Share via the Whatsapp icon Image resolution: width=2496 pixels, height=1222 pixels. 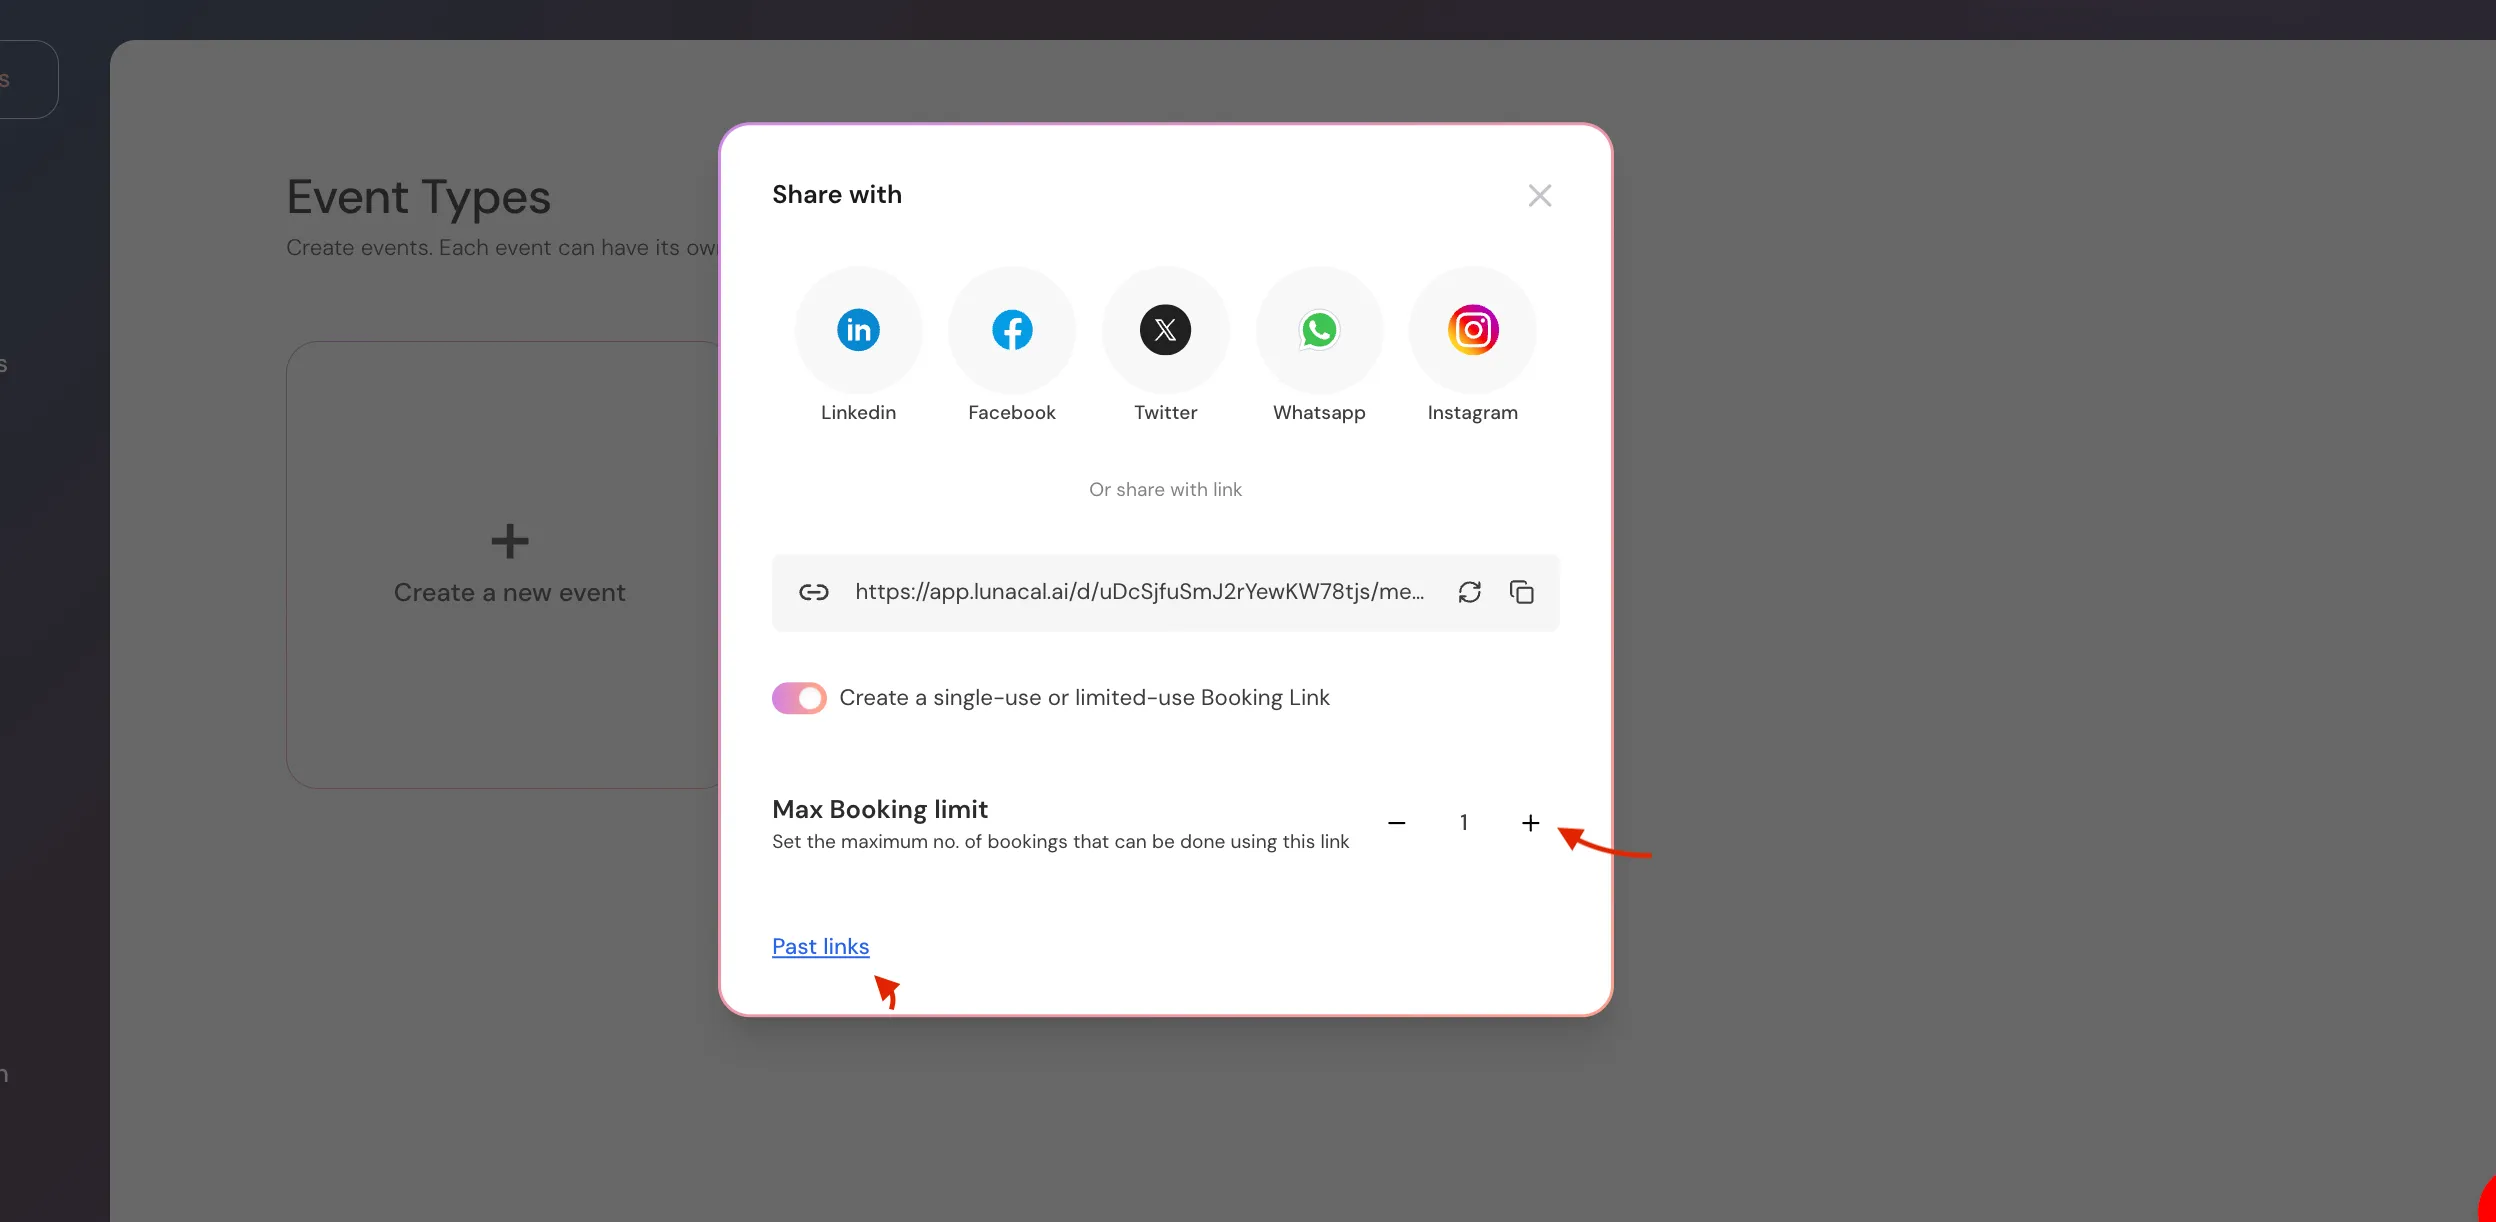1319,330
